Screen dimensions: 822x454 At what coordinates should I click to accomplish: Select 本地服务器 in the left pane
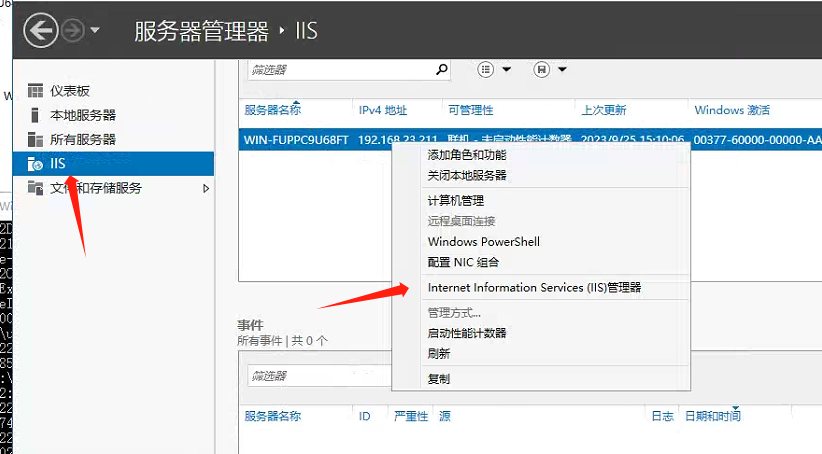click(x=82, y=115)
